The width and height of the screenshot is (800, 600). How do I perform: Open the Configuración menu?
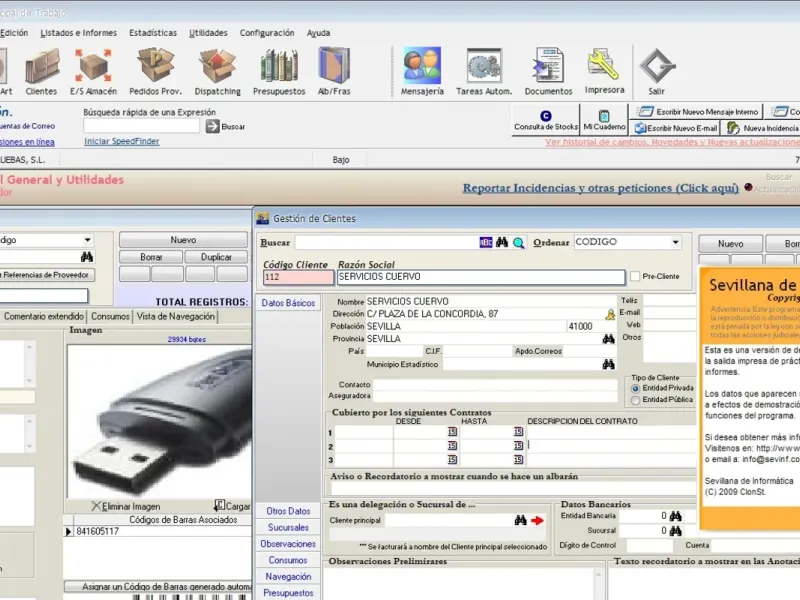click(267, 33)
